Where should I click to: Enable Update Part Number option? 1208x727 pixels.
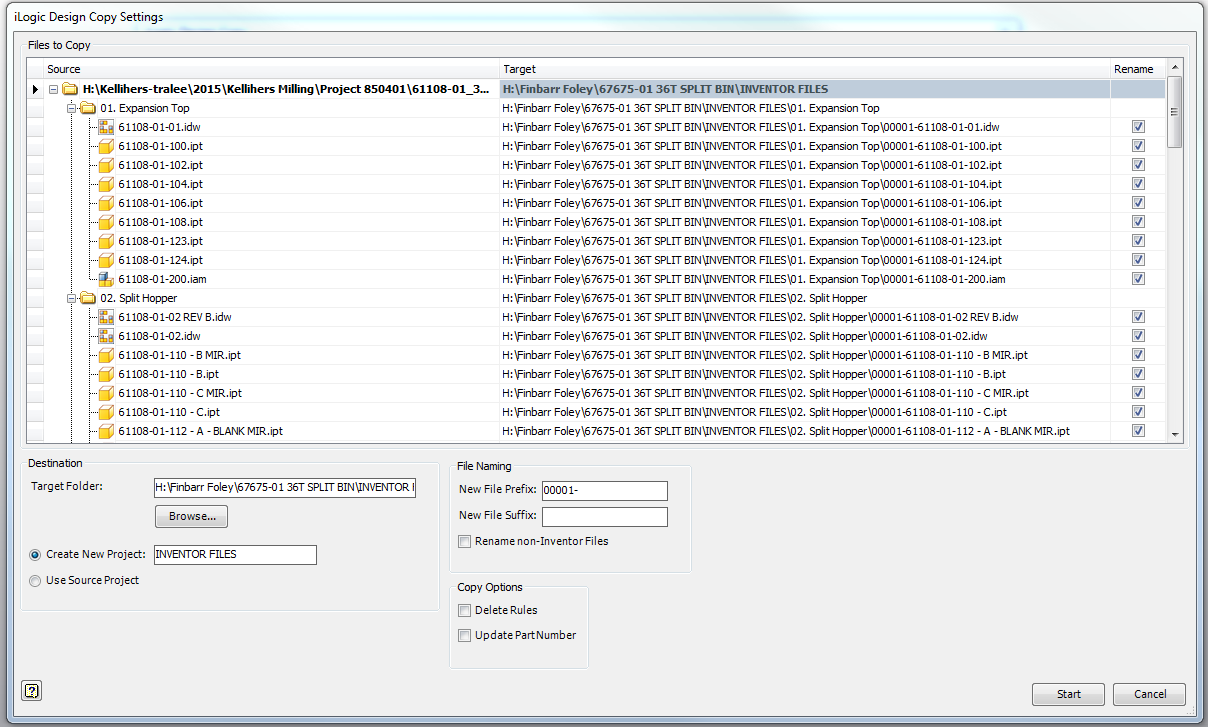(x=464, y=635)
